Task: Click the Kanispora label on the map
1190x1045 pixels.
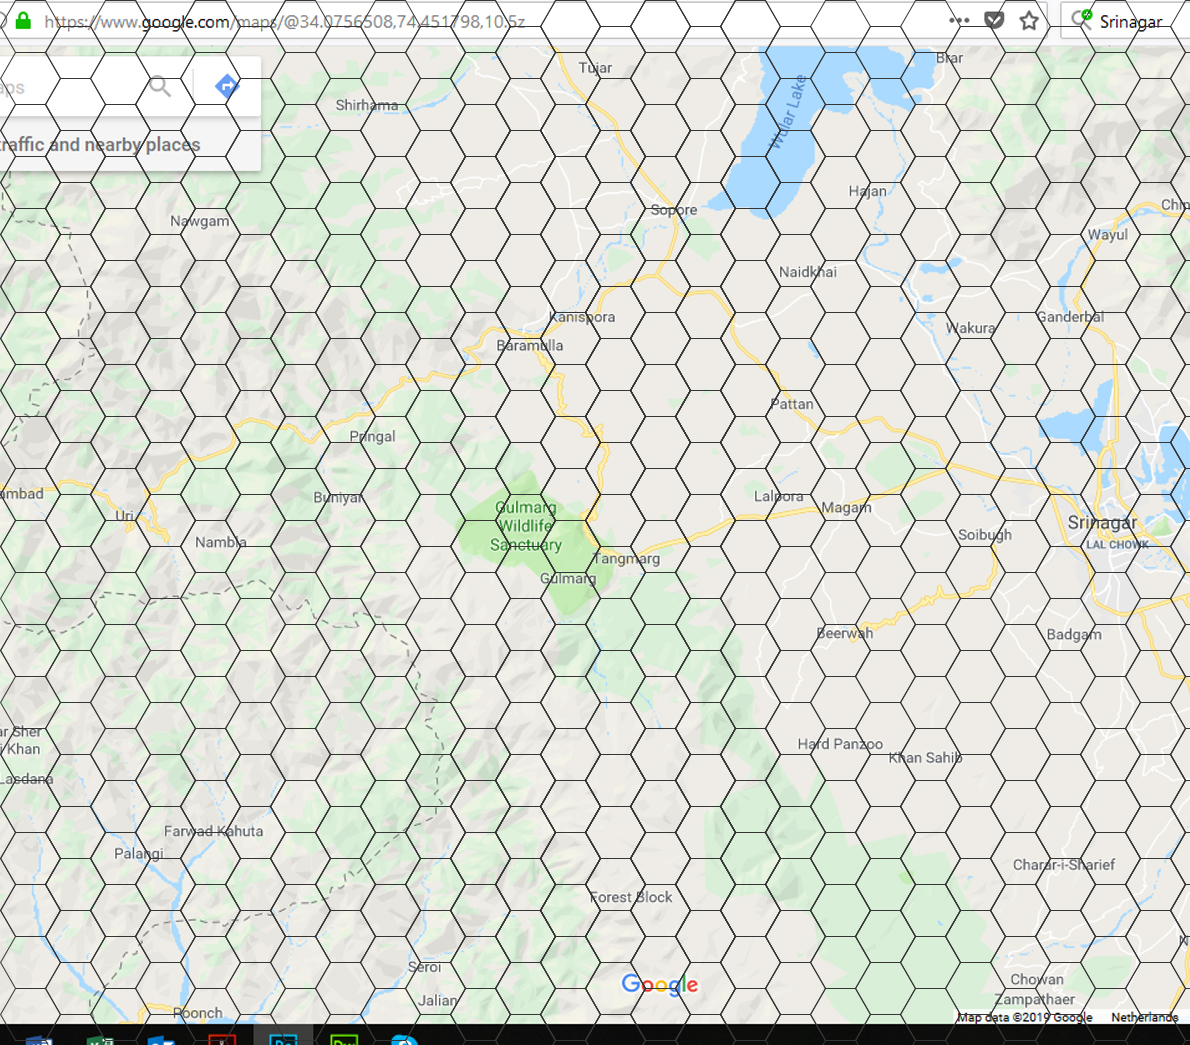Action: tap(582, 316)
